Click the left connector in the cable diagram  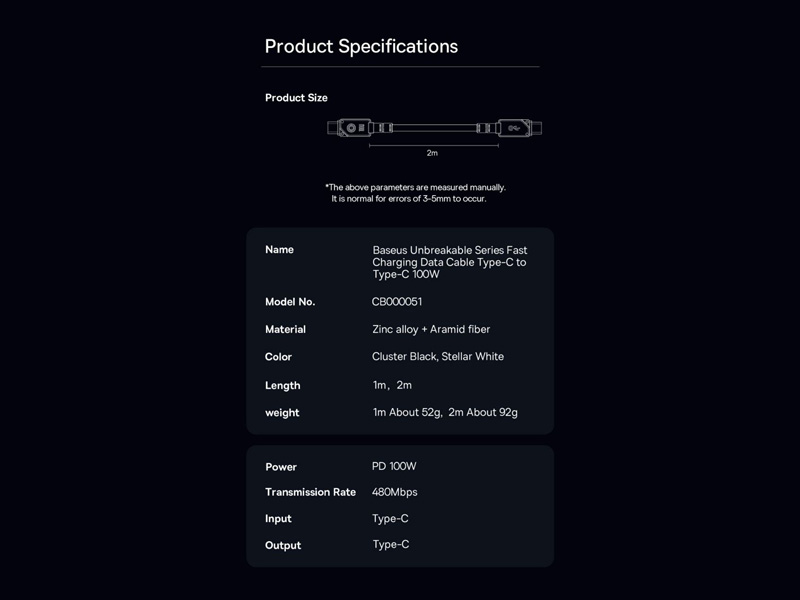pos(350,129)
